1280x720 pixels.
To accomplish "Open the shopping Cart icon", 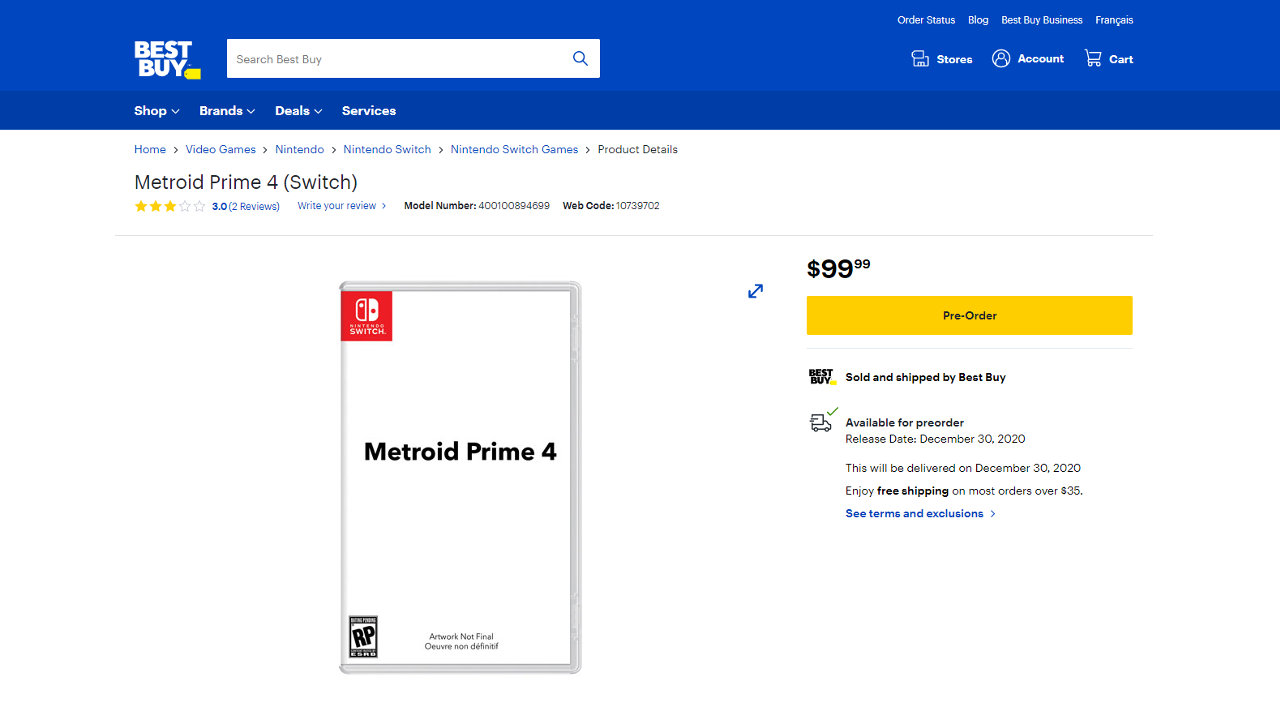I will [1093, 59].
